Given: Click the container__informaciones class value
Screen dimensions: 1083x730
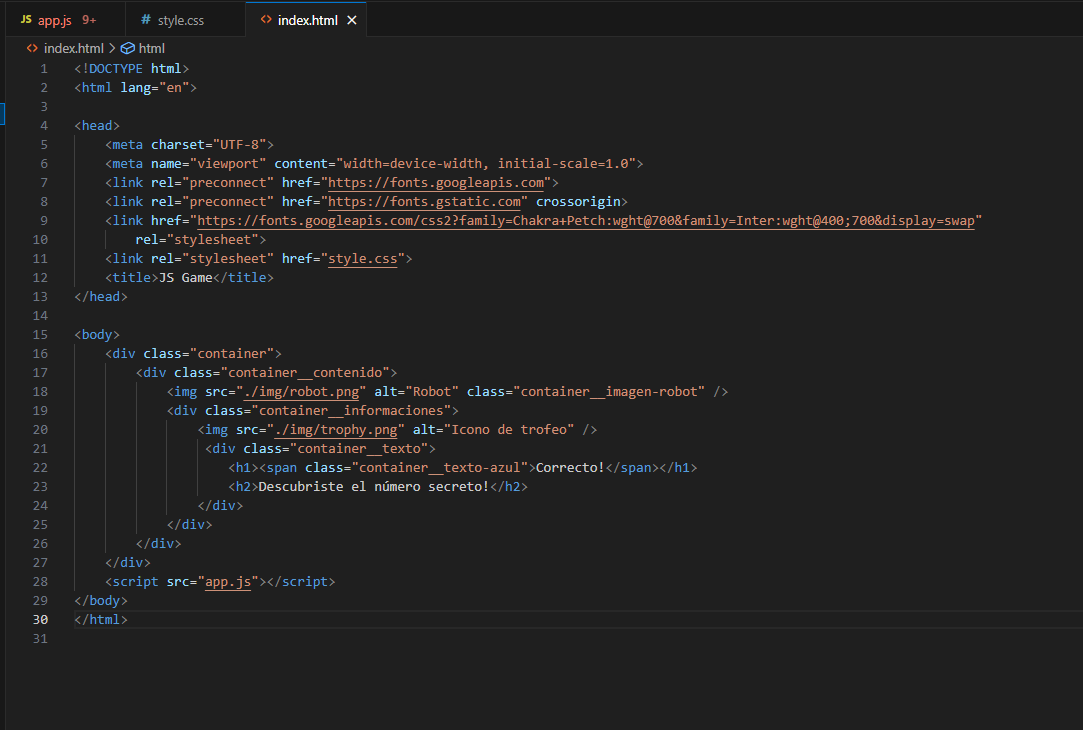Looking at the screenshot, I should (352, 410).
